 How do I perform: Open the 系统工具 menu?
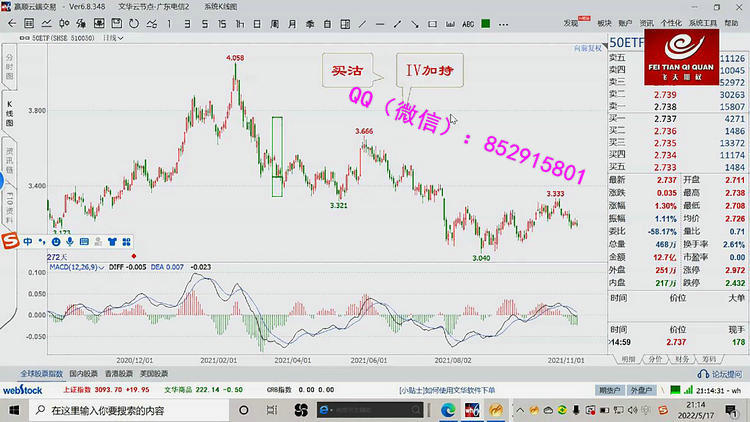pos(704,21)
